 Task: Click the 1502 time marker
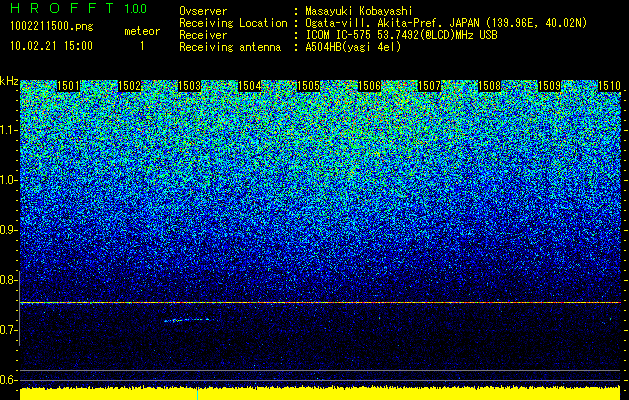129,86
